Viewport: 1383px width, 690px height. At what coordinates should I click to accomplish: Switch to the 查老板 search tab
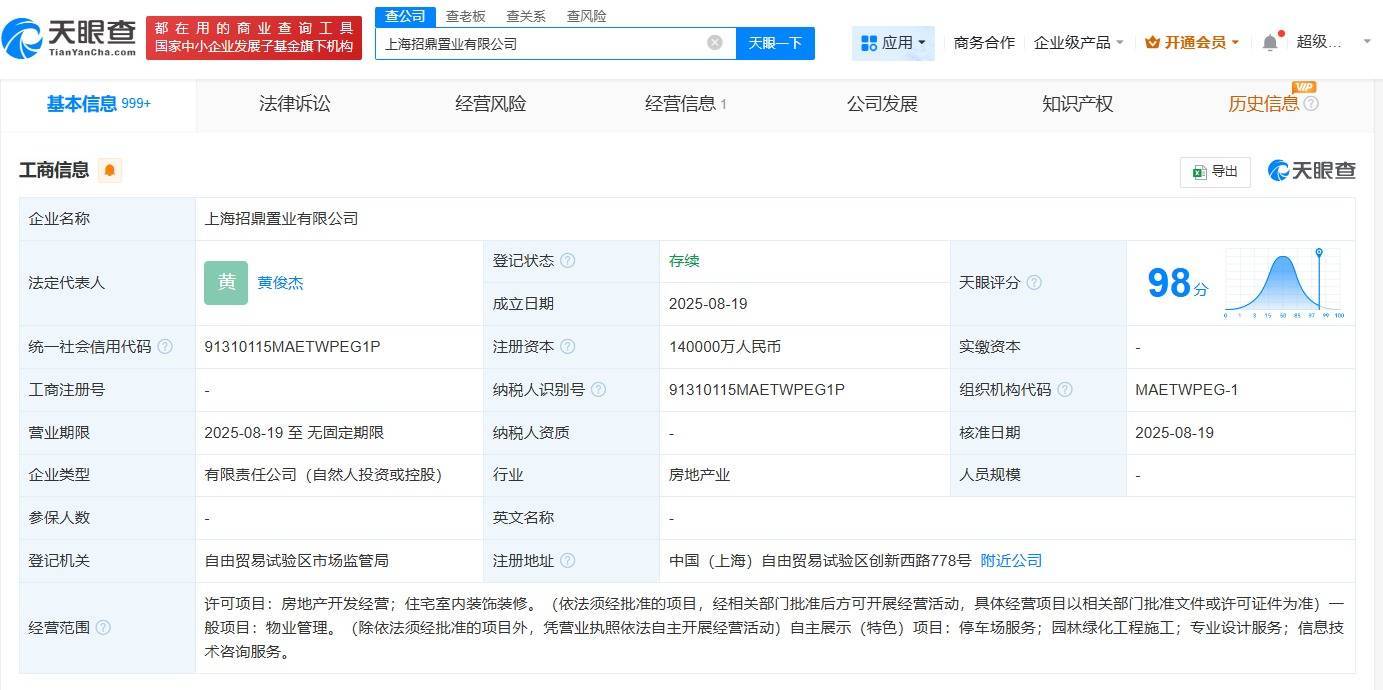tap(465, 16)
